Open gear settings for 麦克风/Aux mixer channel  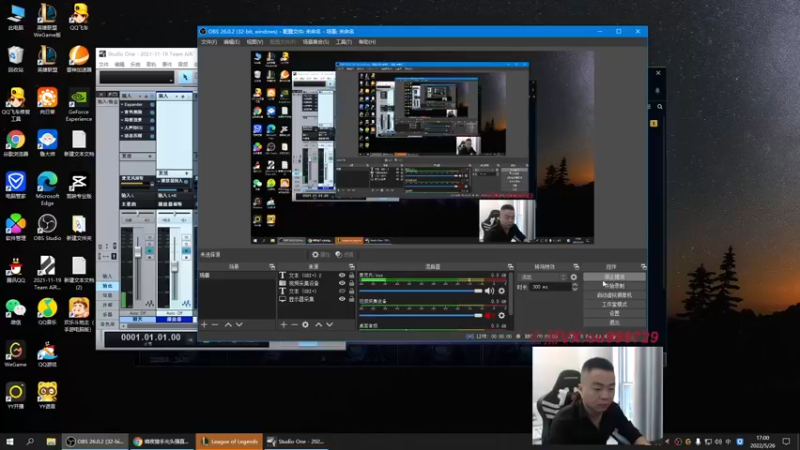(x=502, y=291)
